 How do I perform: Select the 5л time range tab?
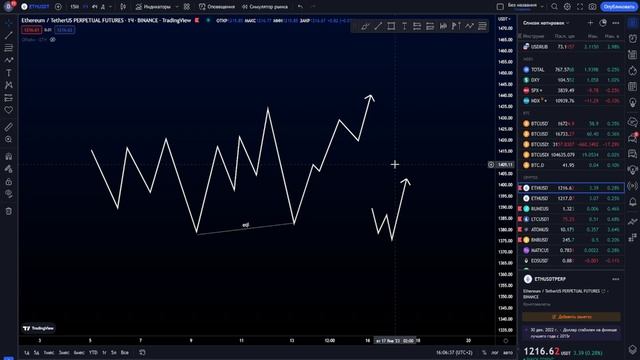tap(113, 352)
